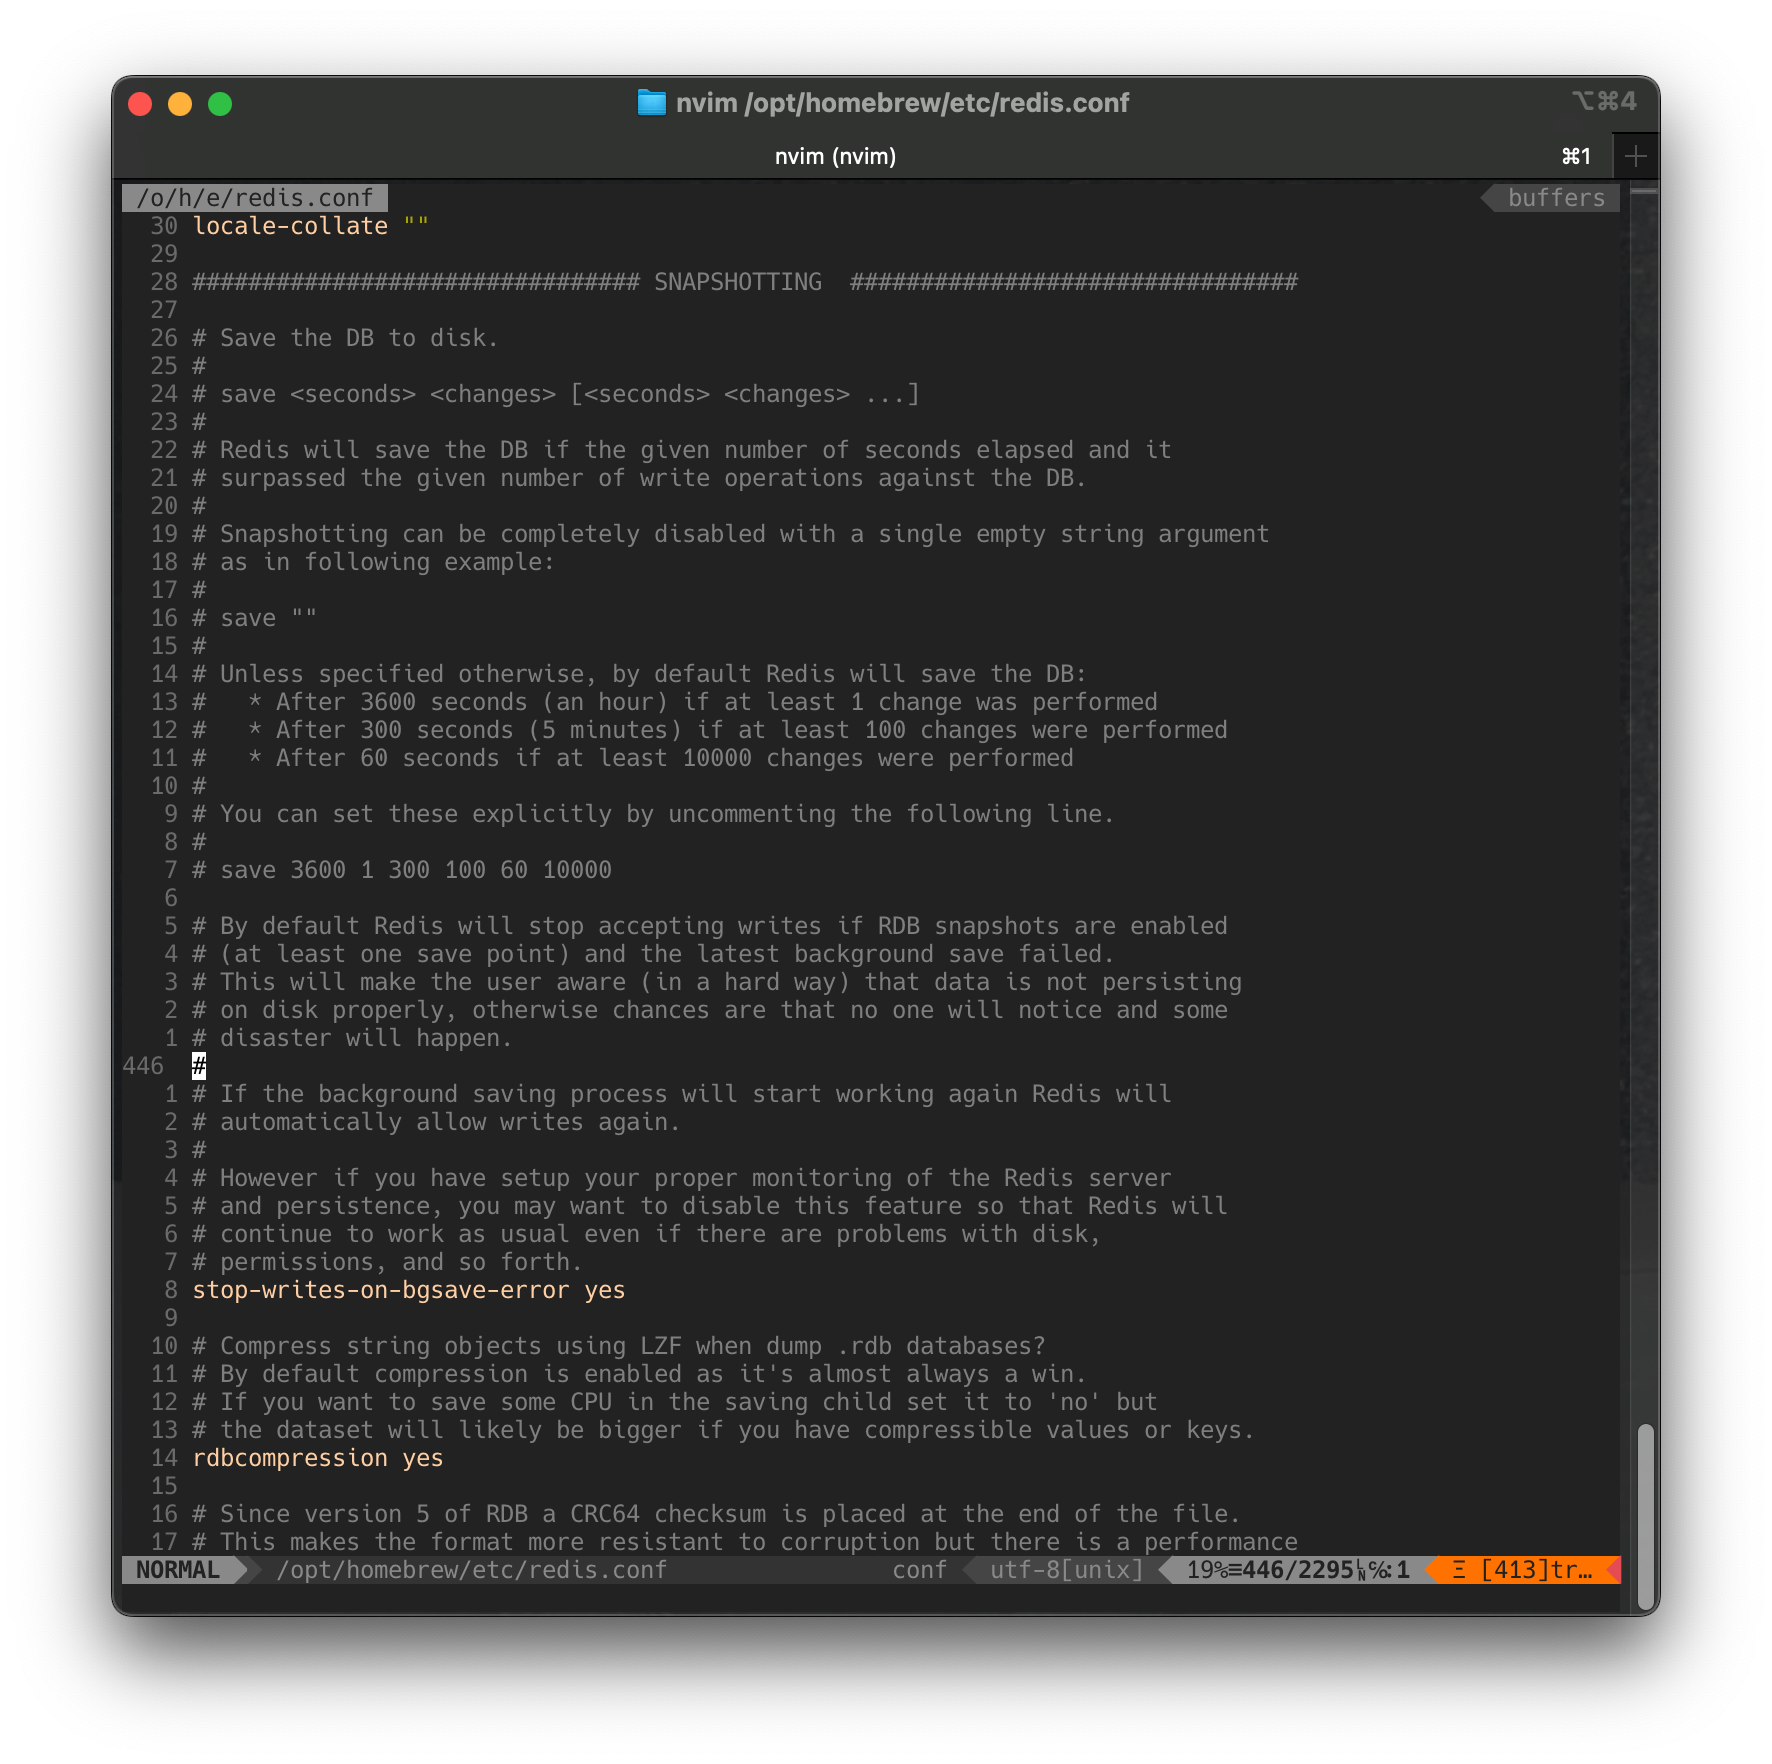Click 'continue to work as usual' line

(x=646, y=1234)
